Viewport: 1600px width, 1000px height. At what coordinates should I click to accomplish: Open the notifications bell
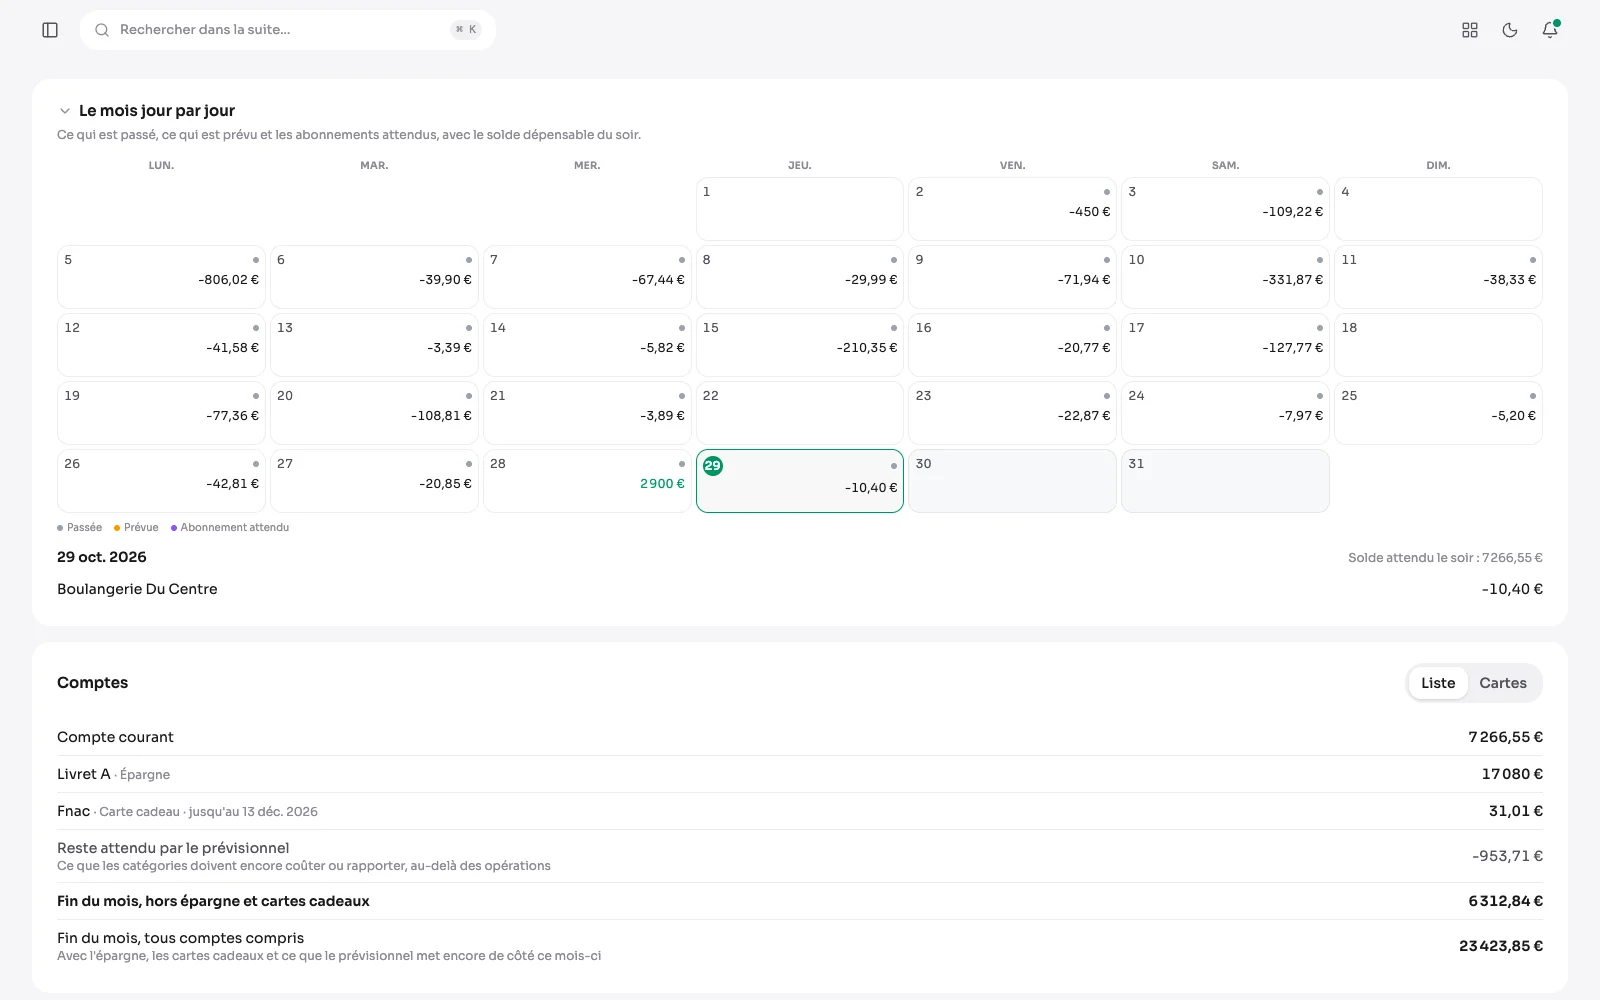pyautogui.click(x=1550, y=30)
